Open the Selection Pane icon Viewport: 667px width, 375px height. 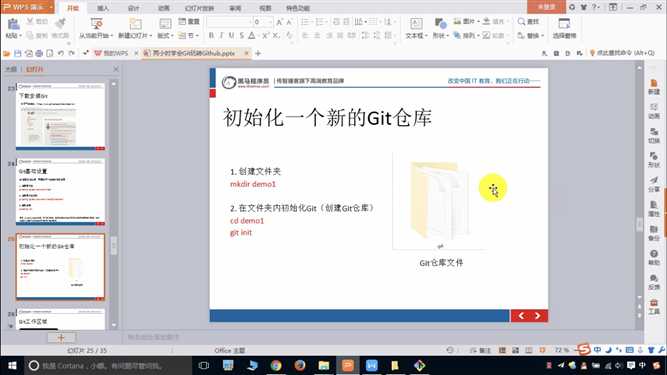[564, 23]
